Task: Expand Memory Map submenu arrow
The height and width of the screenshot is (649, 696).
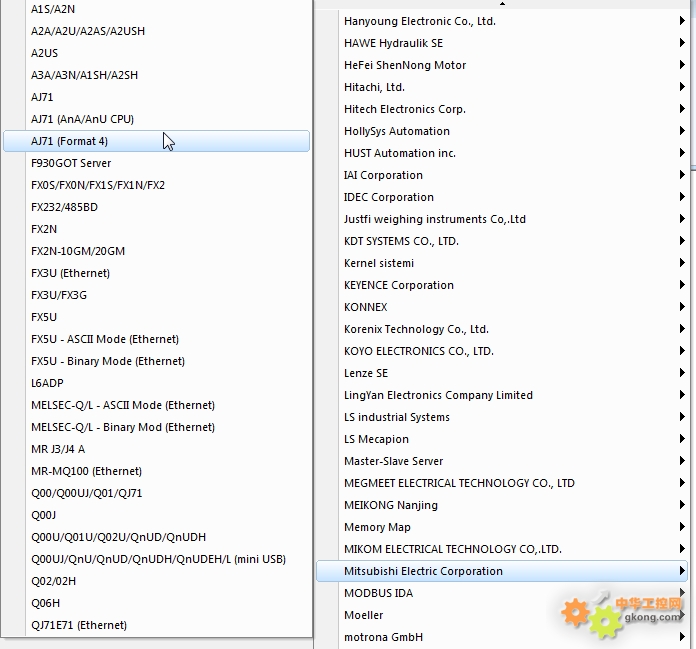Action: click(x=682, y=526)
